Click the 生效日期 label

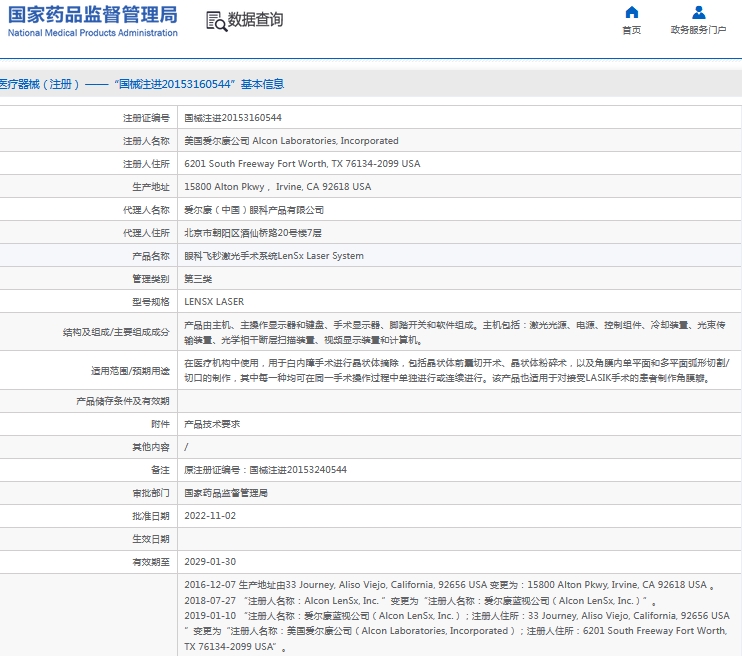151,539
